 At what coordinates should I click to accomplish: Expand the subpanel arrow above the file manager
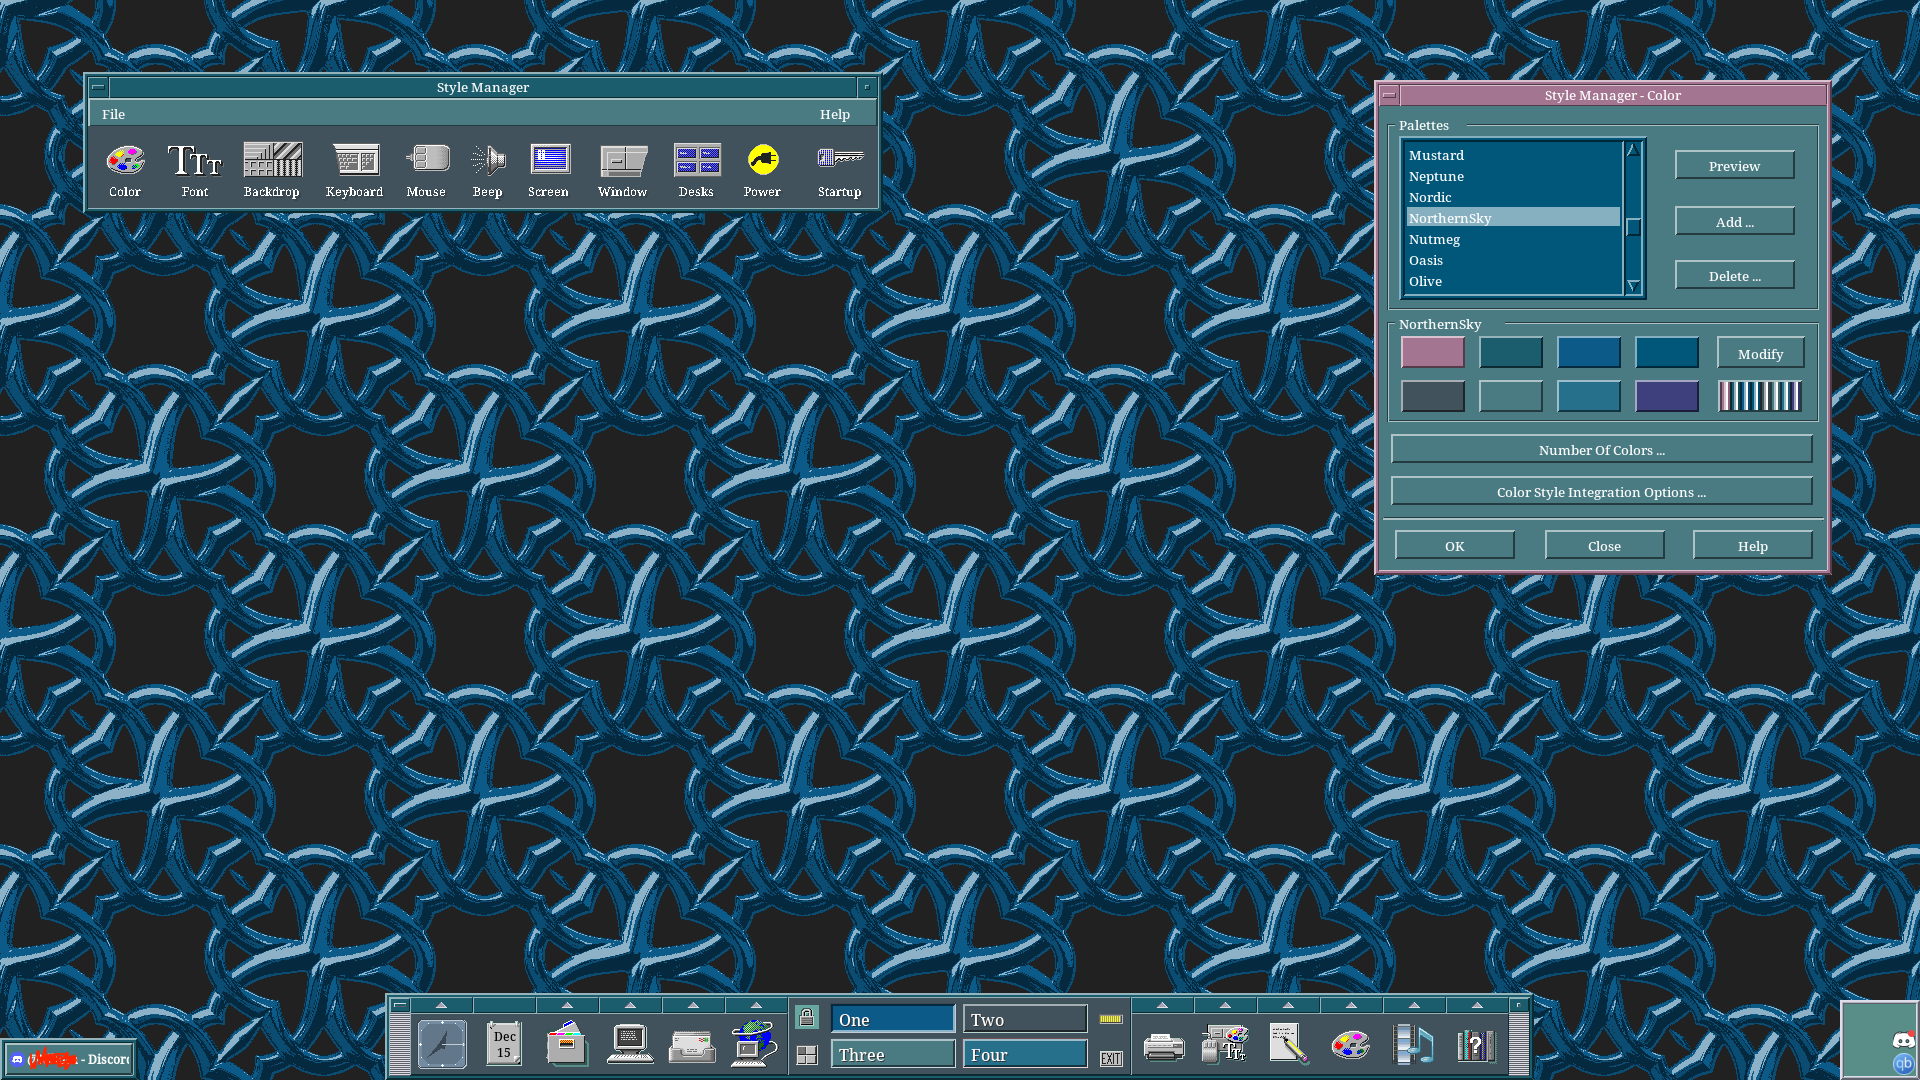[x=567, y=1005]
